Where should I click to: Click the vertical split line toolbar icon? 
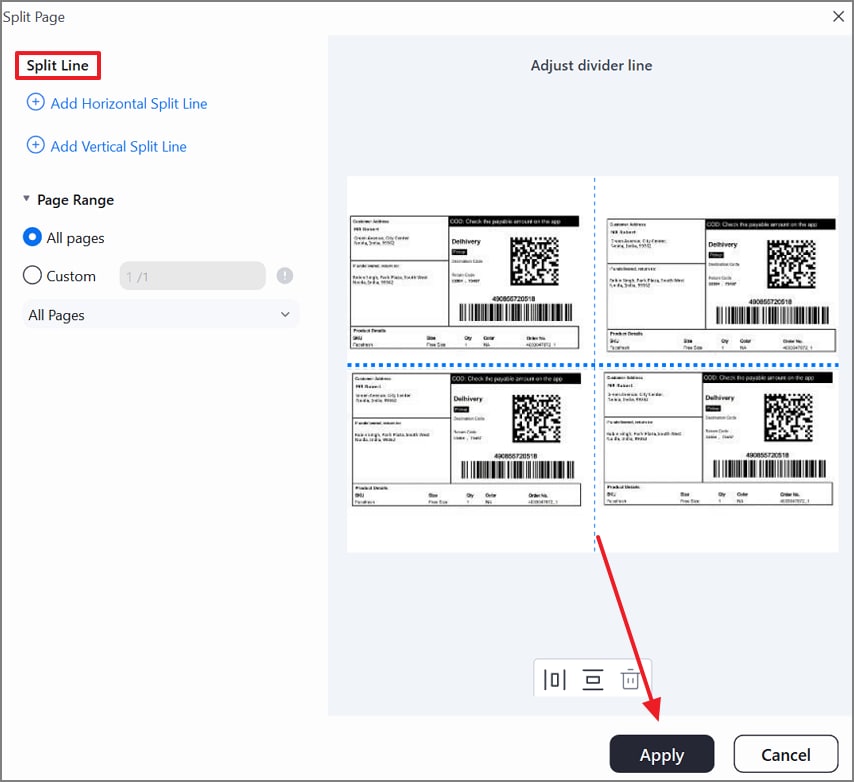[554, 680]
